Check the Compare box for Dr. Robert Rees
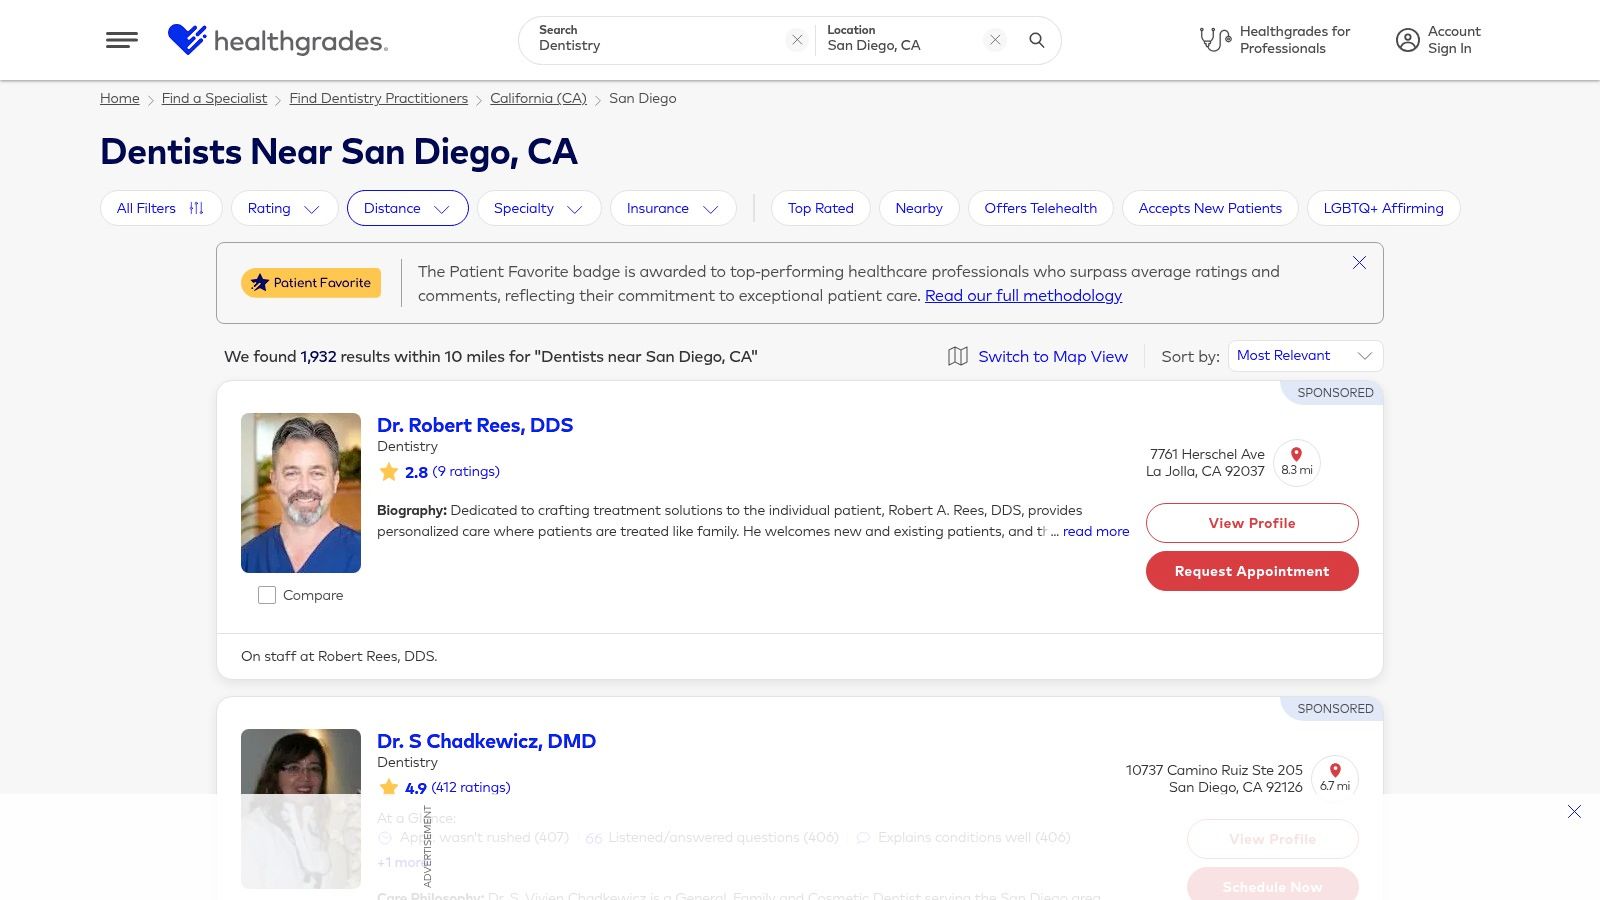Image resolution: width=1600 pixels, height=900 pixels. pyautogui.click(x=267, y=594)
